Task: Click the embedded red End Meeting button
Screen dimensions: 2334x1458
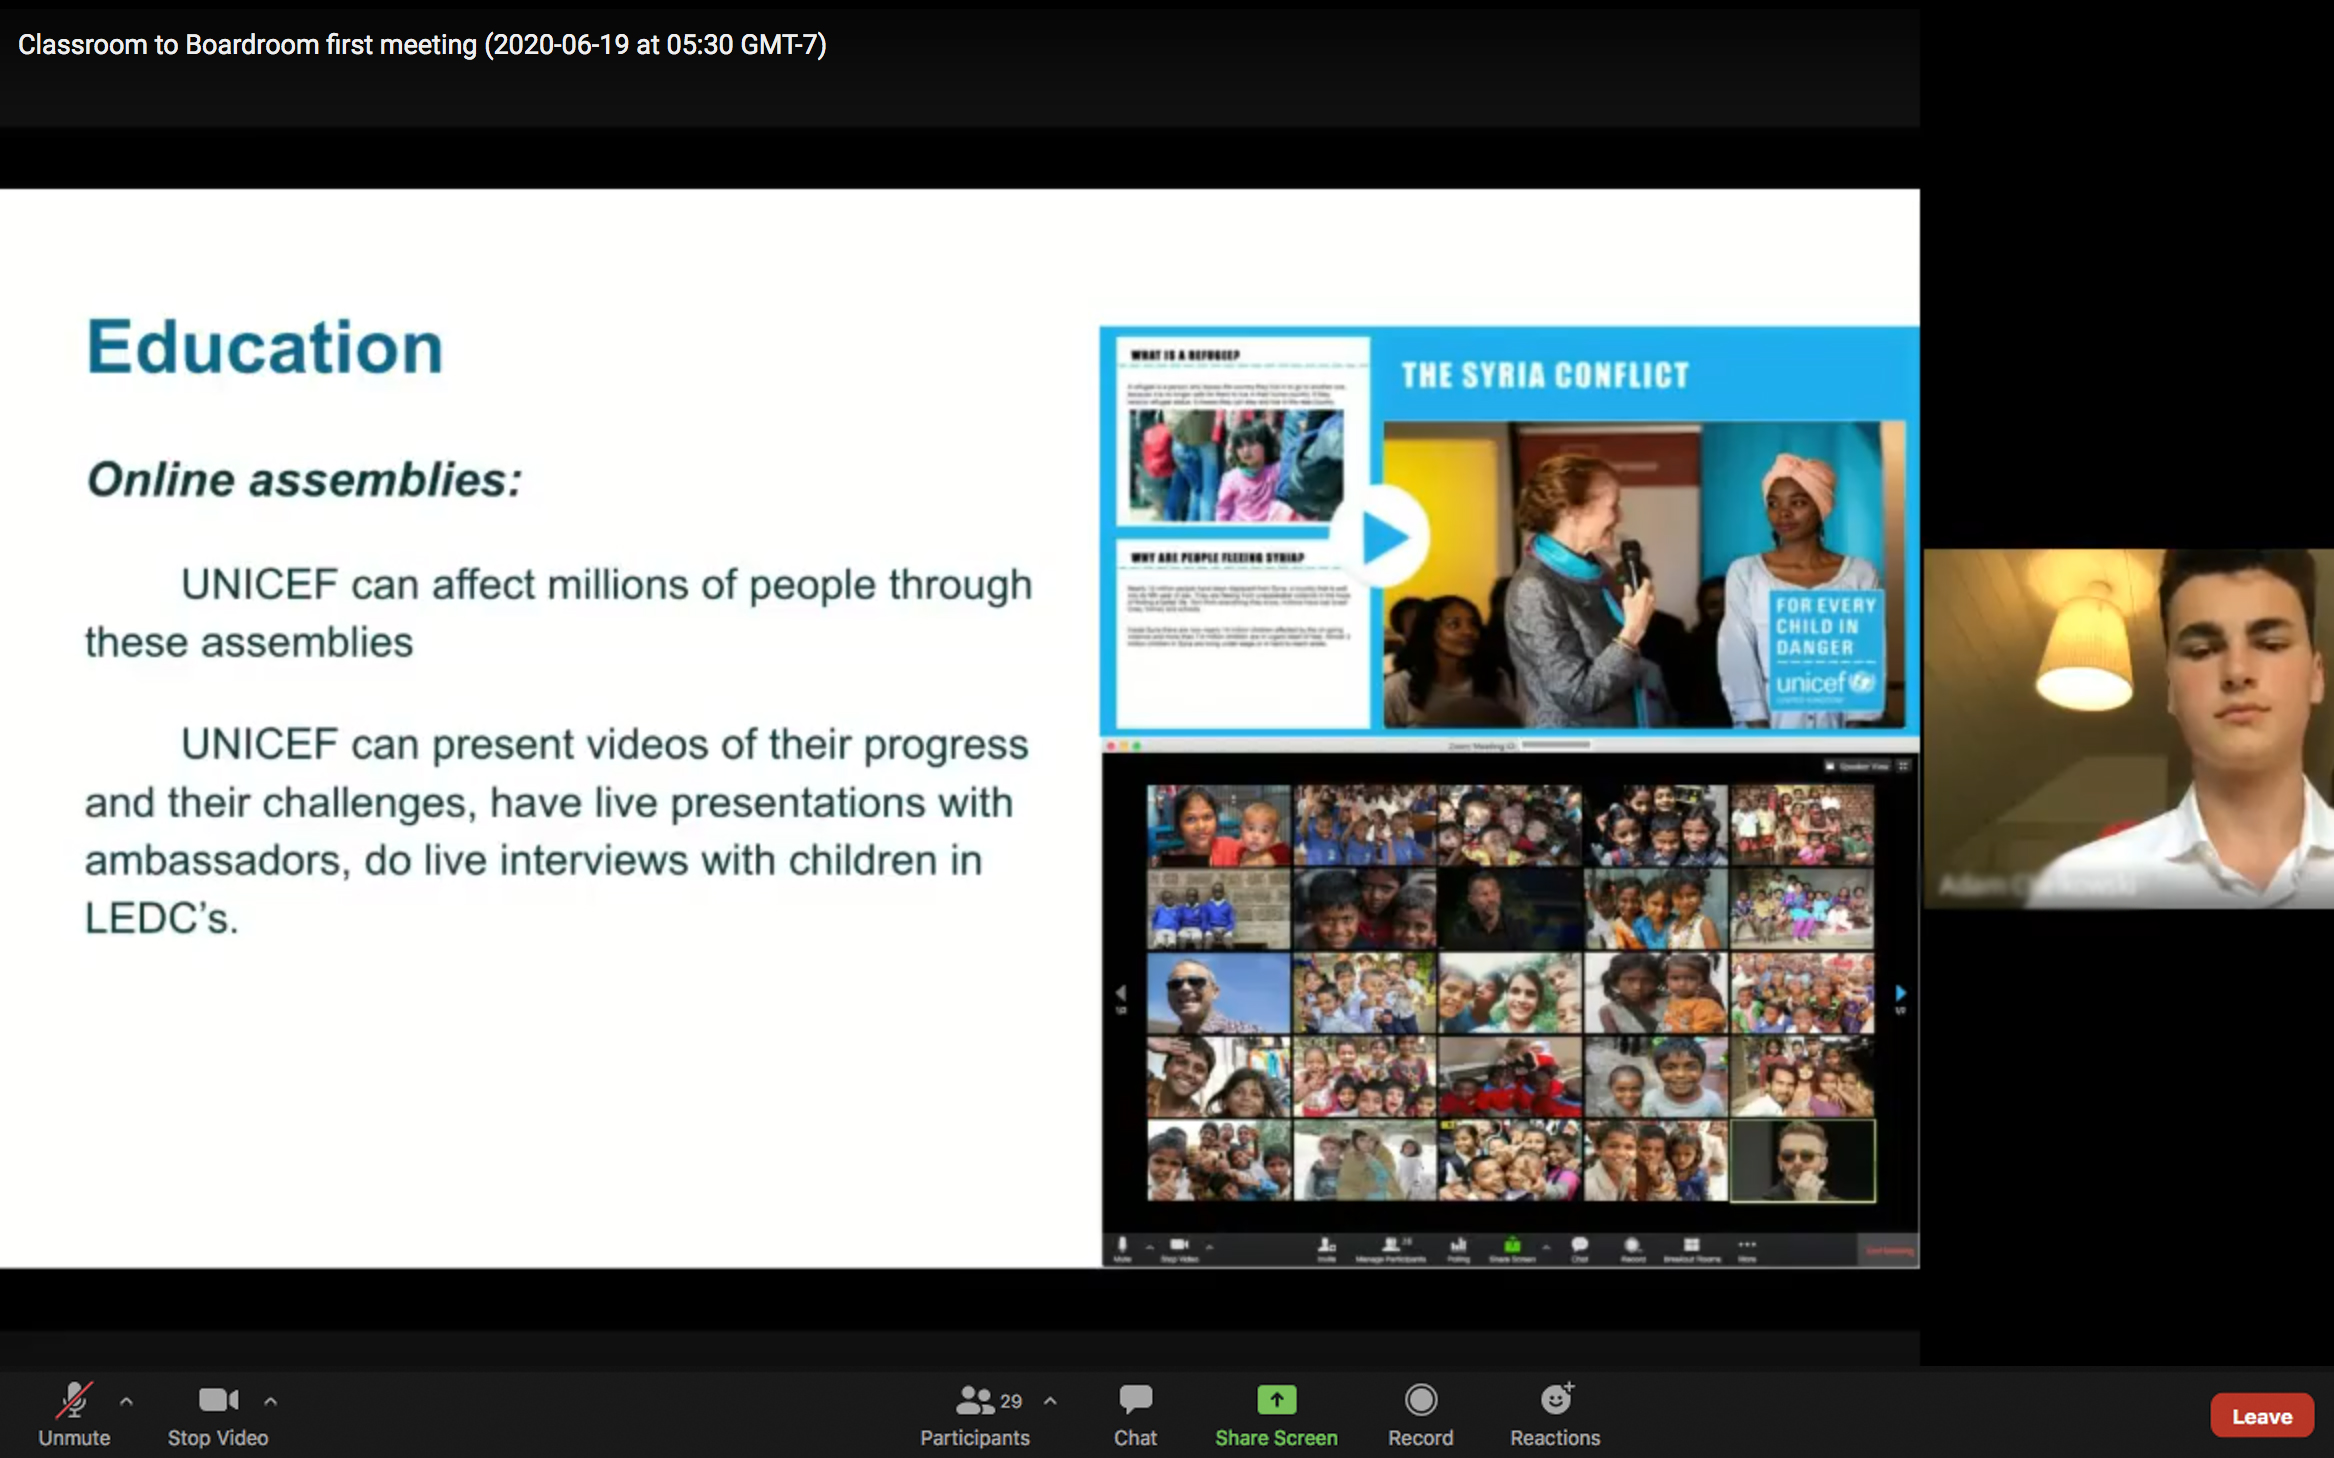Action: coord(1889,1251)
